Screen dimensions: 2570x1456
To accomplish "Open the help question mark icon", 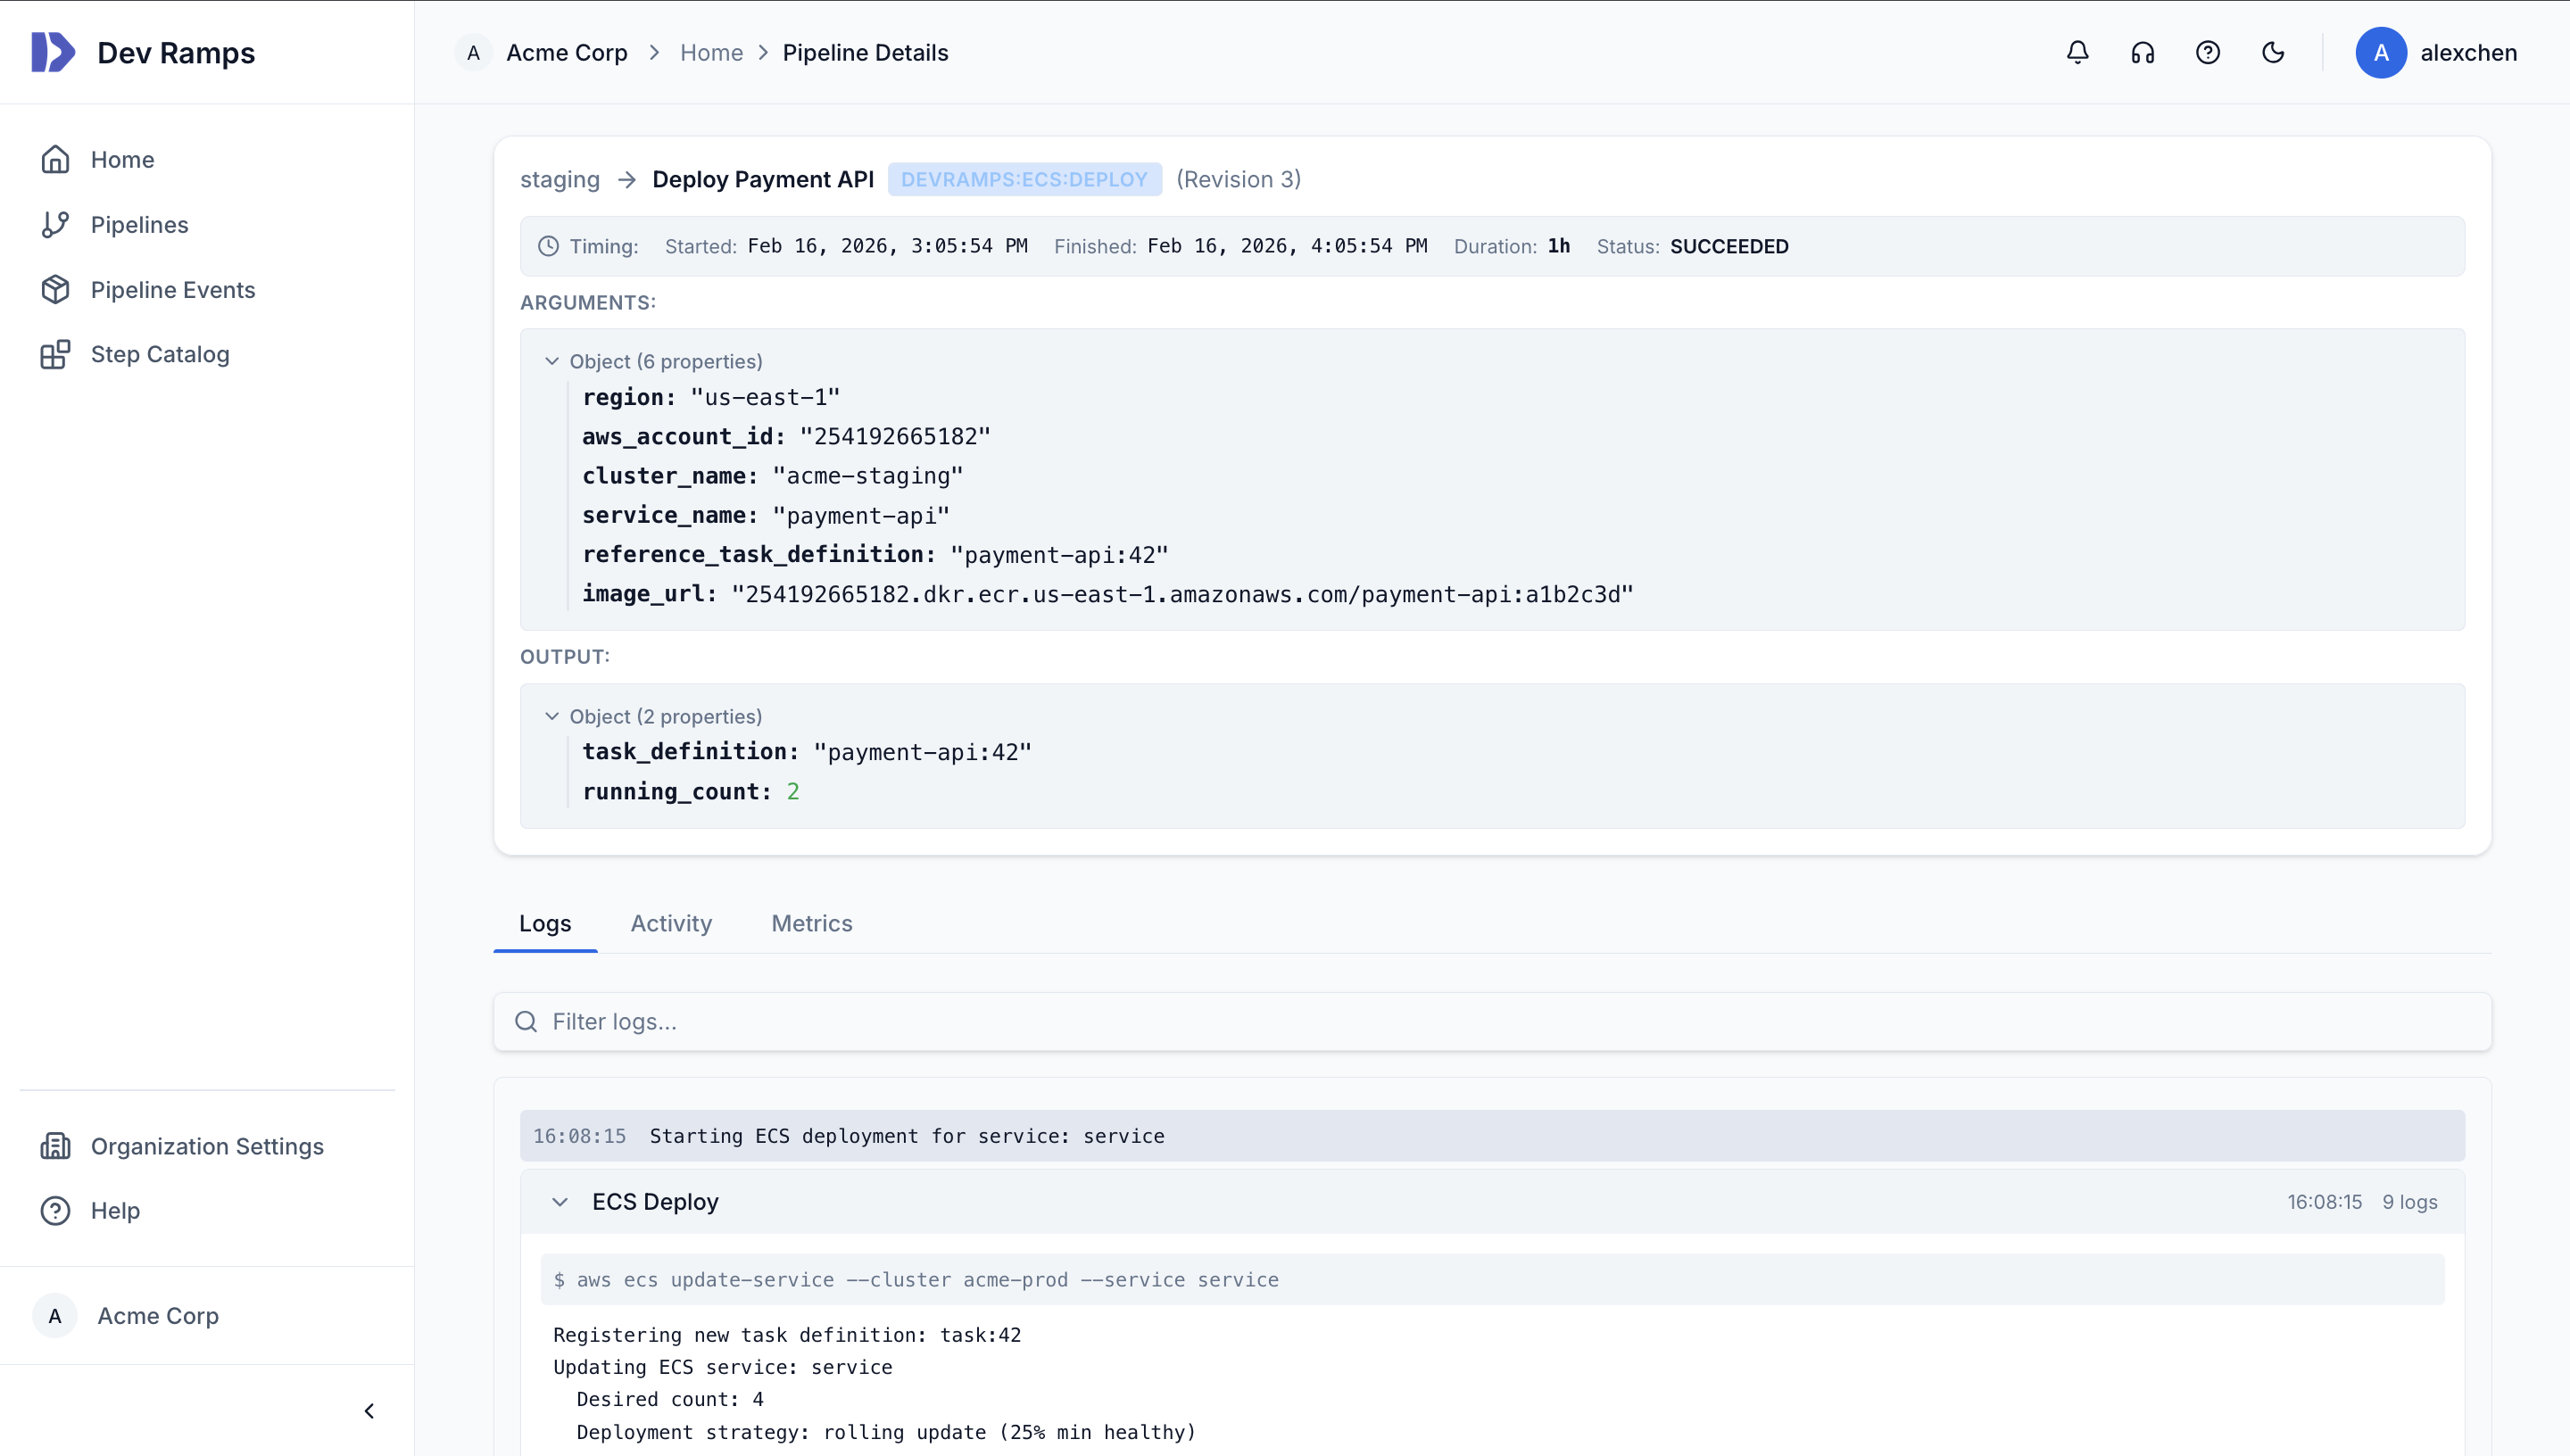I will point(2207,52).
